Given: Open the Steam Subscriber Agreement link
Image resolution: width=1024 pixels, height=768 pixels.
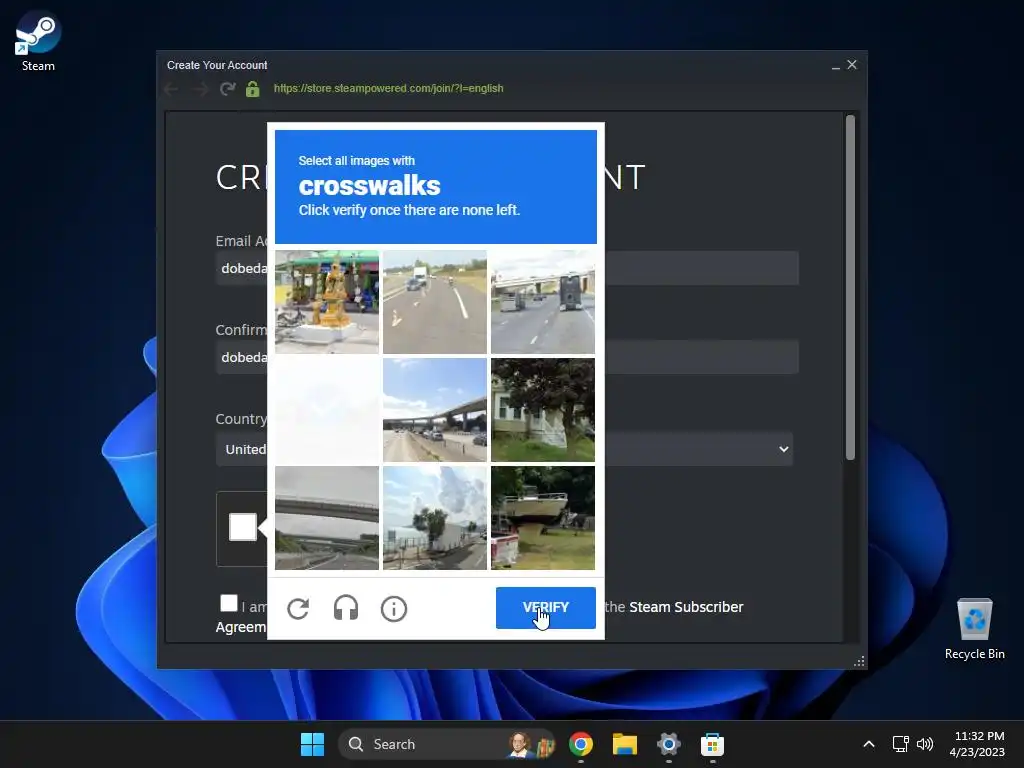Looking at the screenshot, I should click(686, 607).
